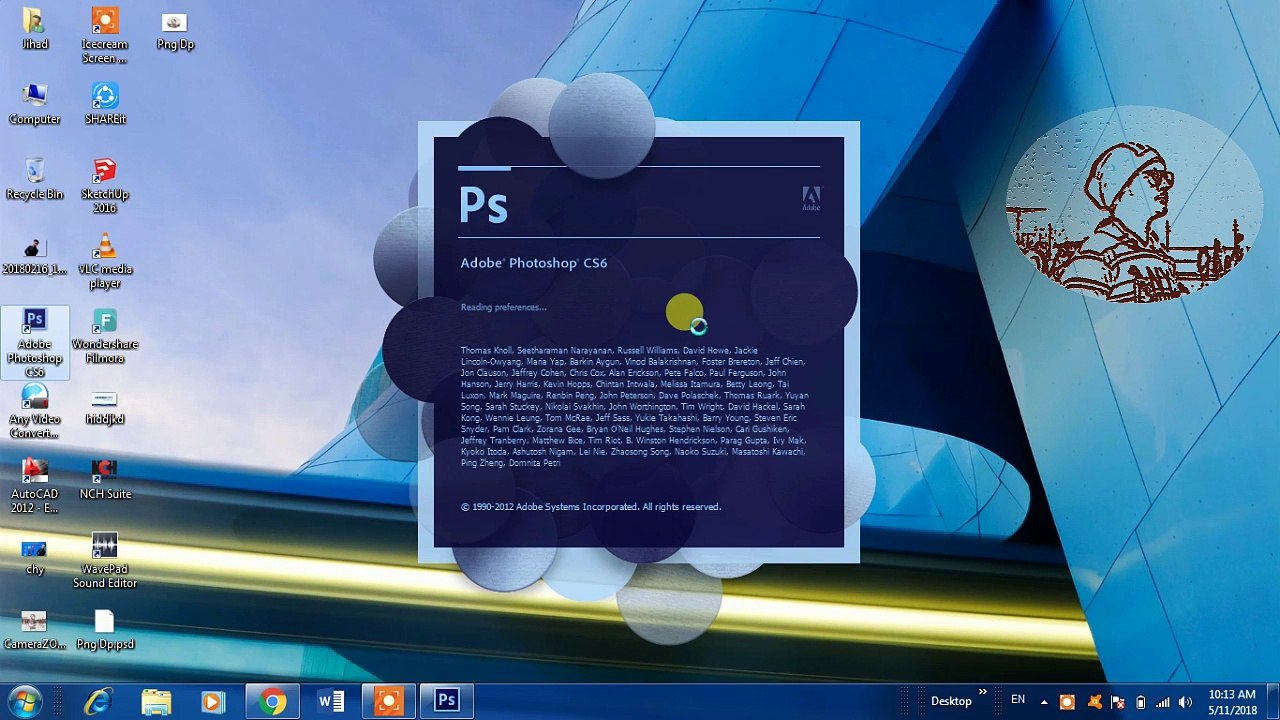Select the NCH Suite shortcut
Screen dimensions: 1280x720
105,479
